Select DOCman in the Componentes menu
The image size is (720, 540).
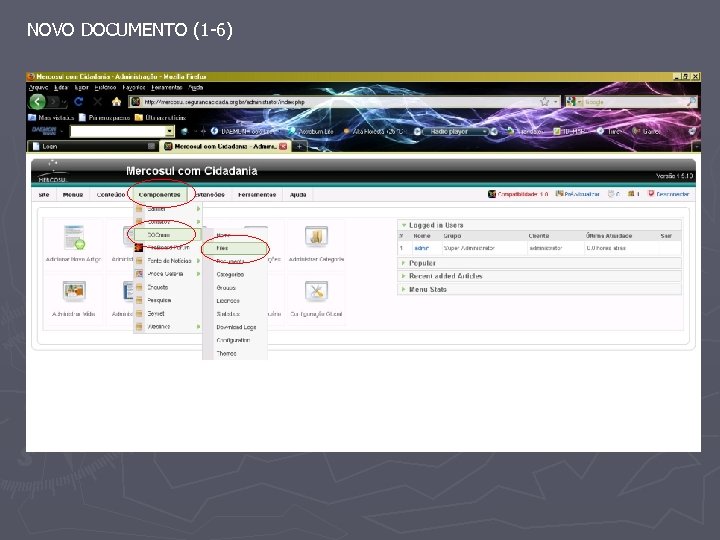pyautogui.click(x=167, y=235)
